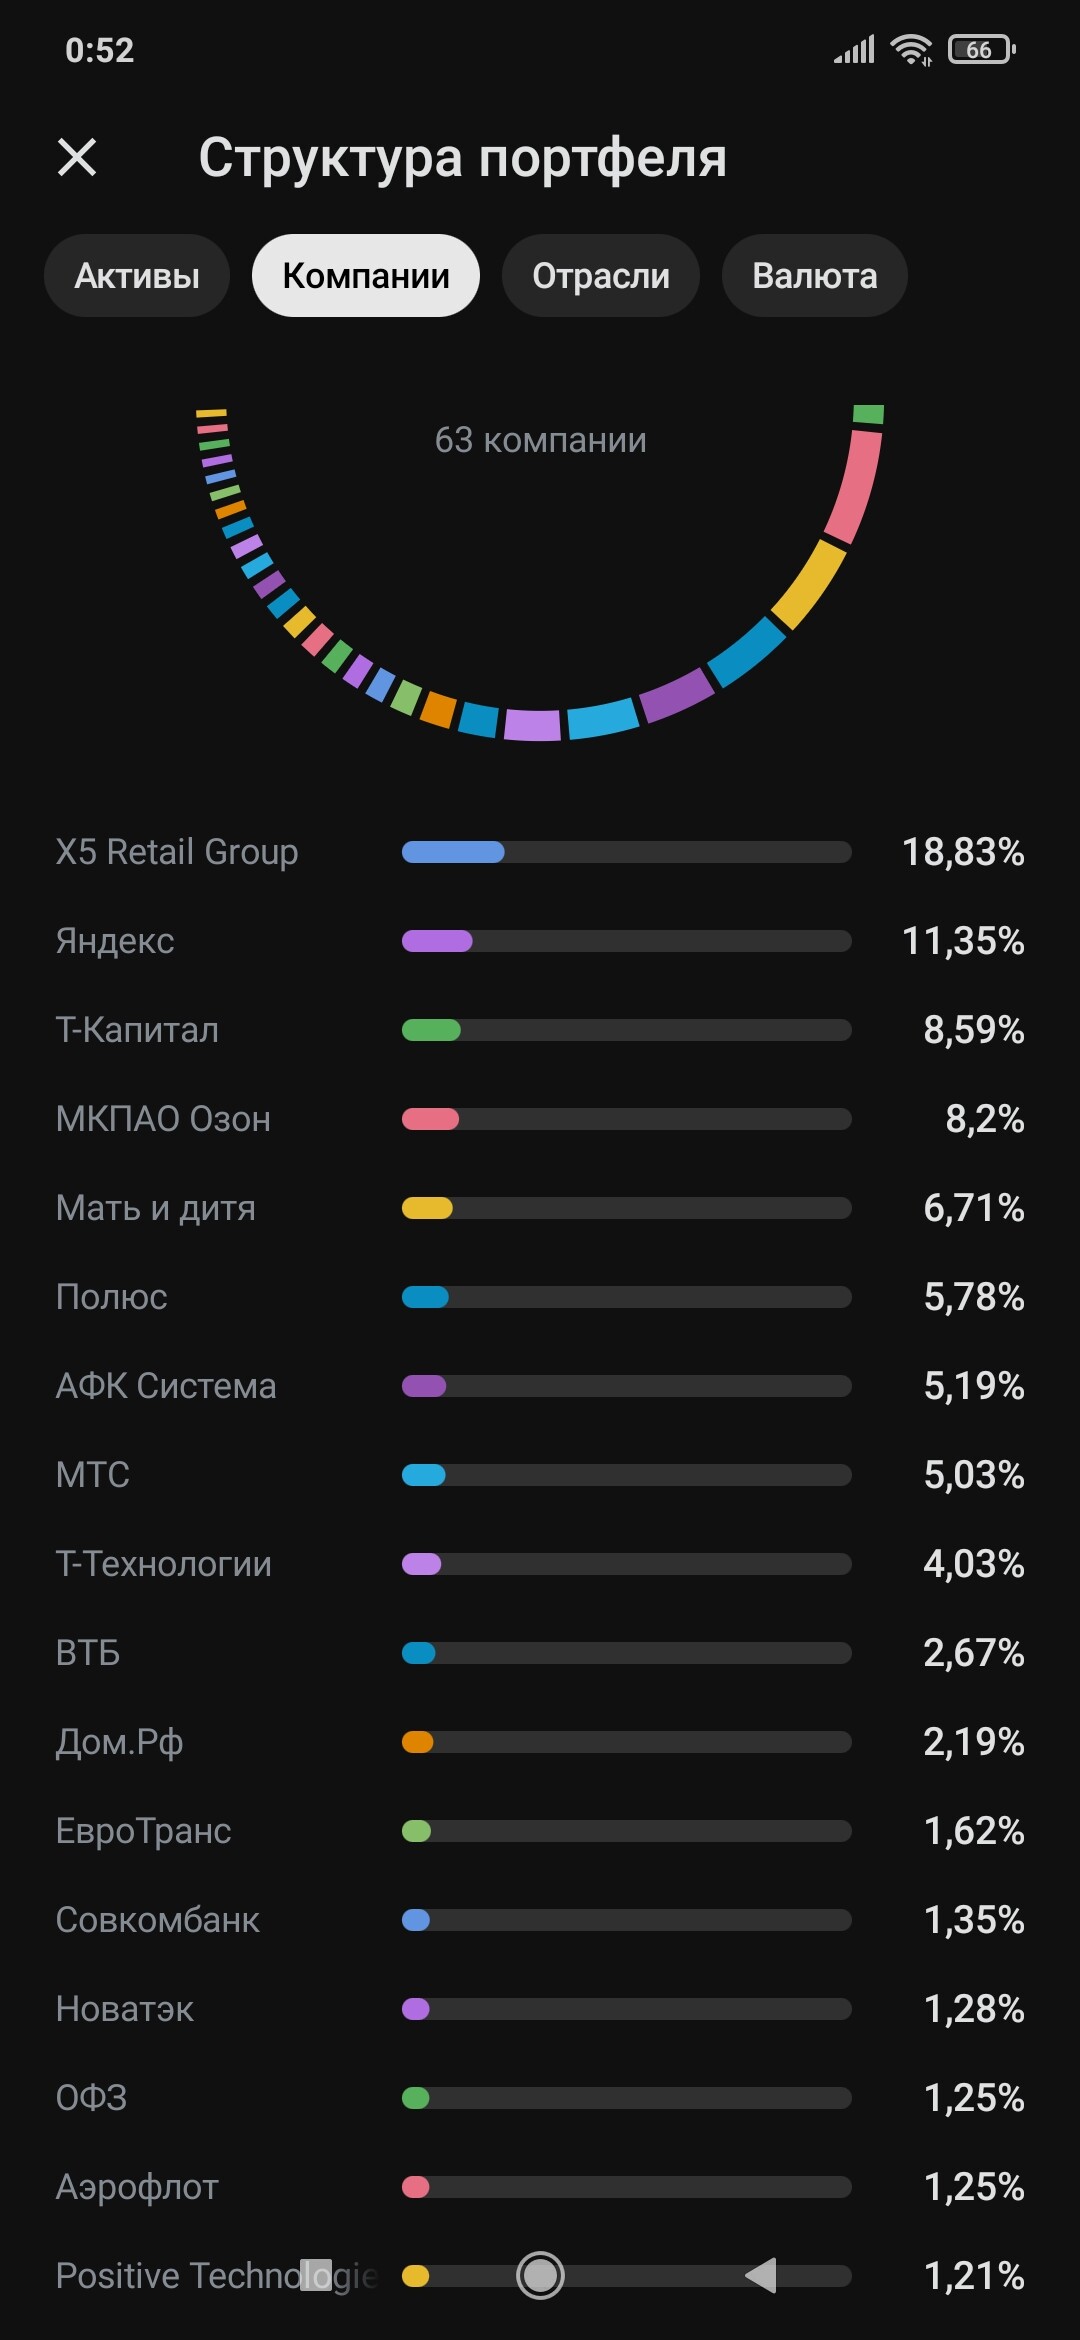Image resolution: width=1080 pixels, height=2340 pixels.
Task: Open the Полюс company row
Action: click(540, 1297)
